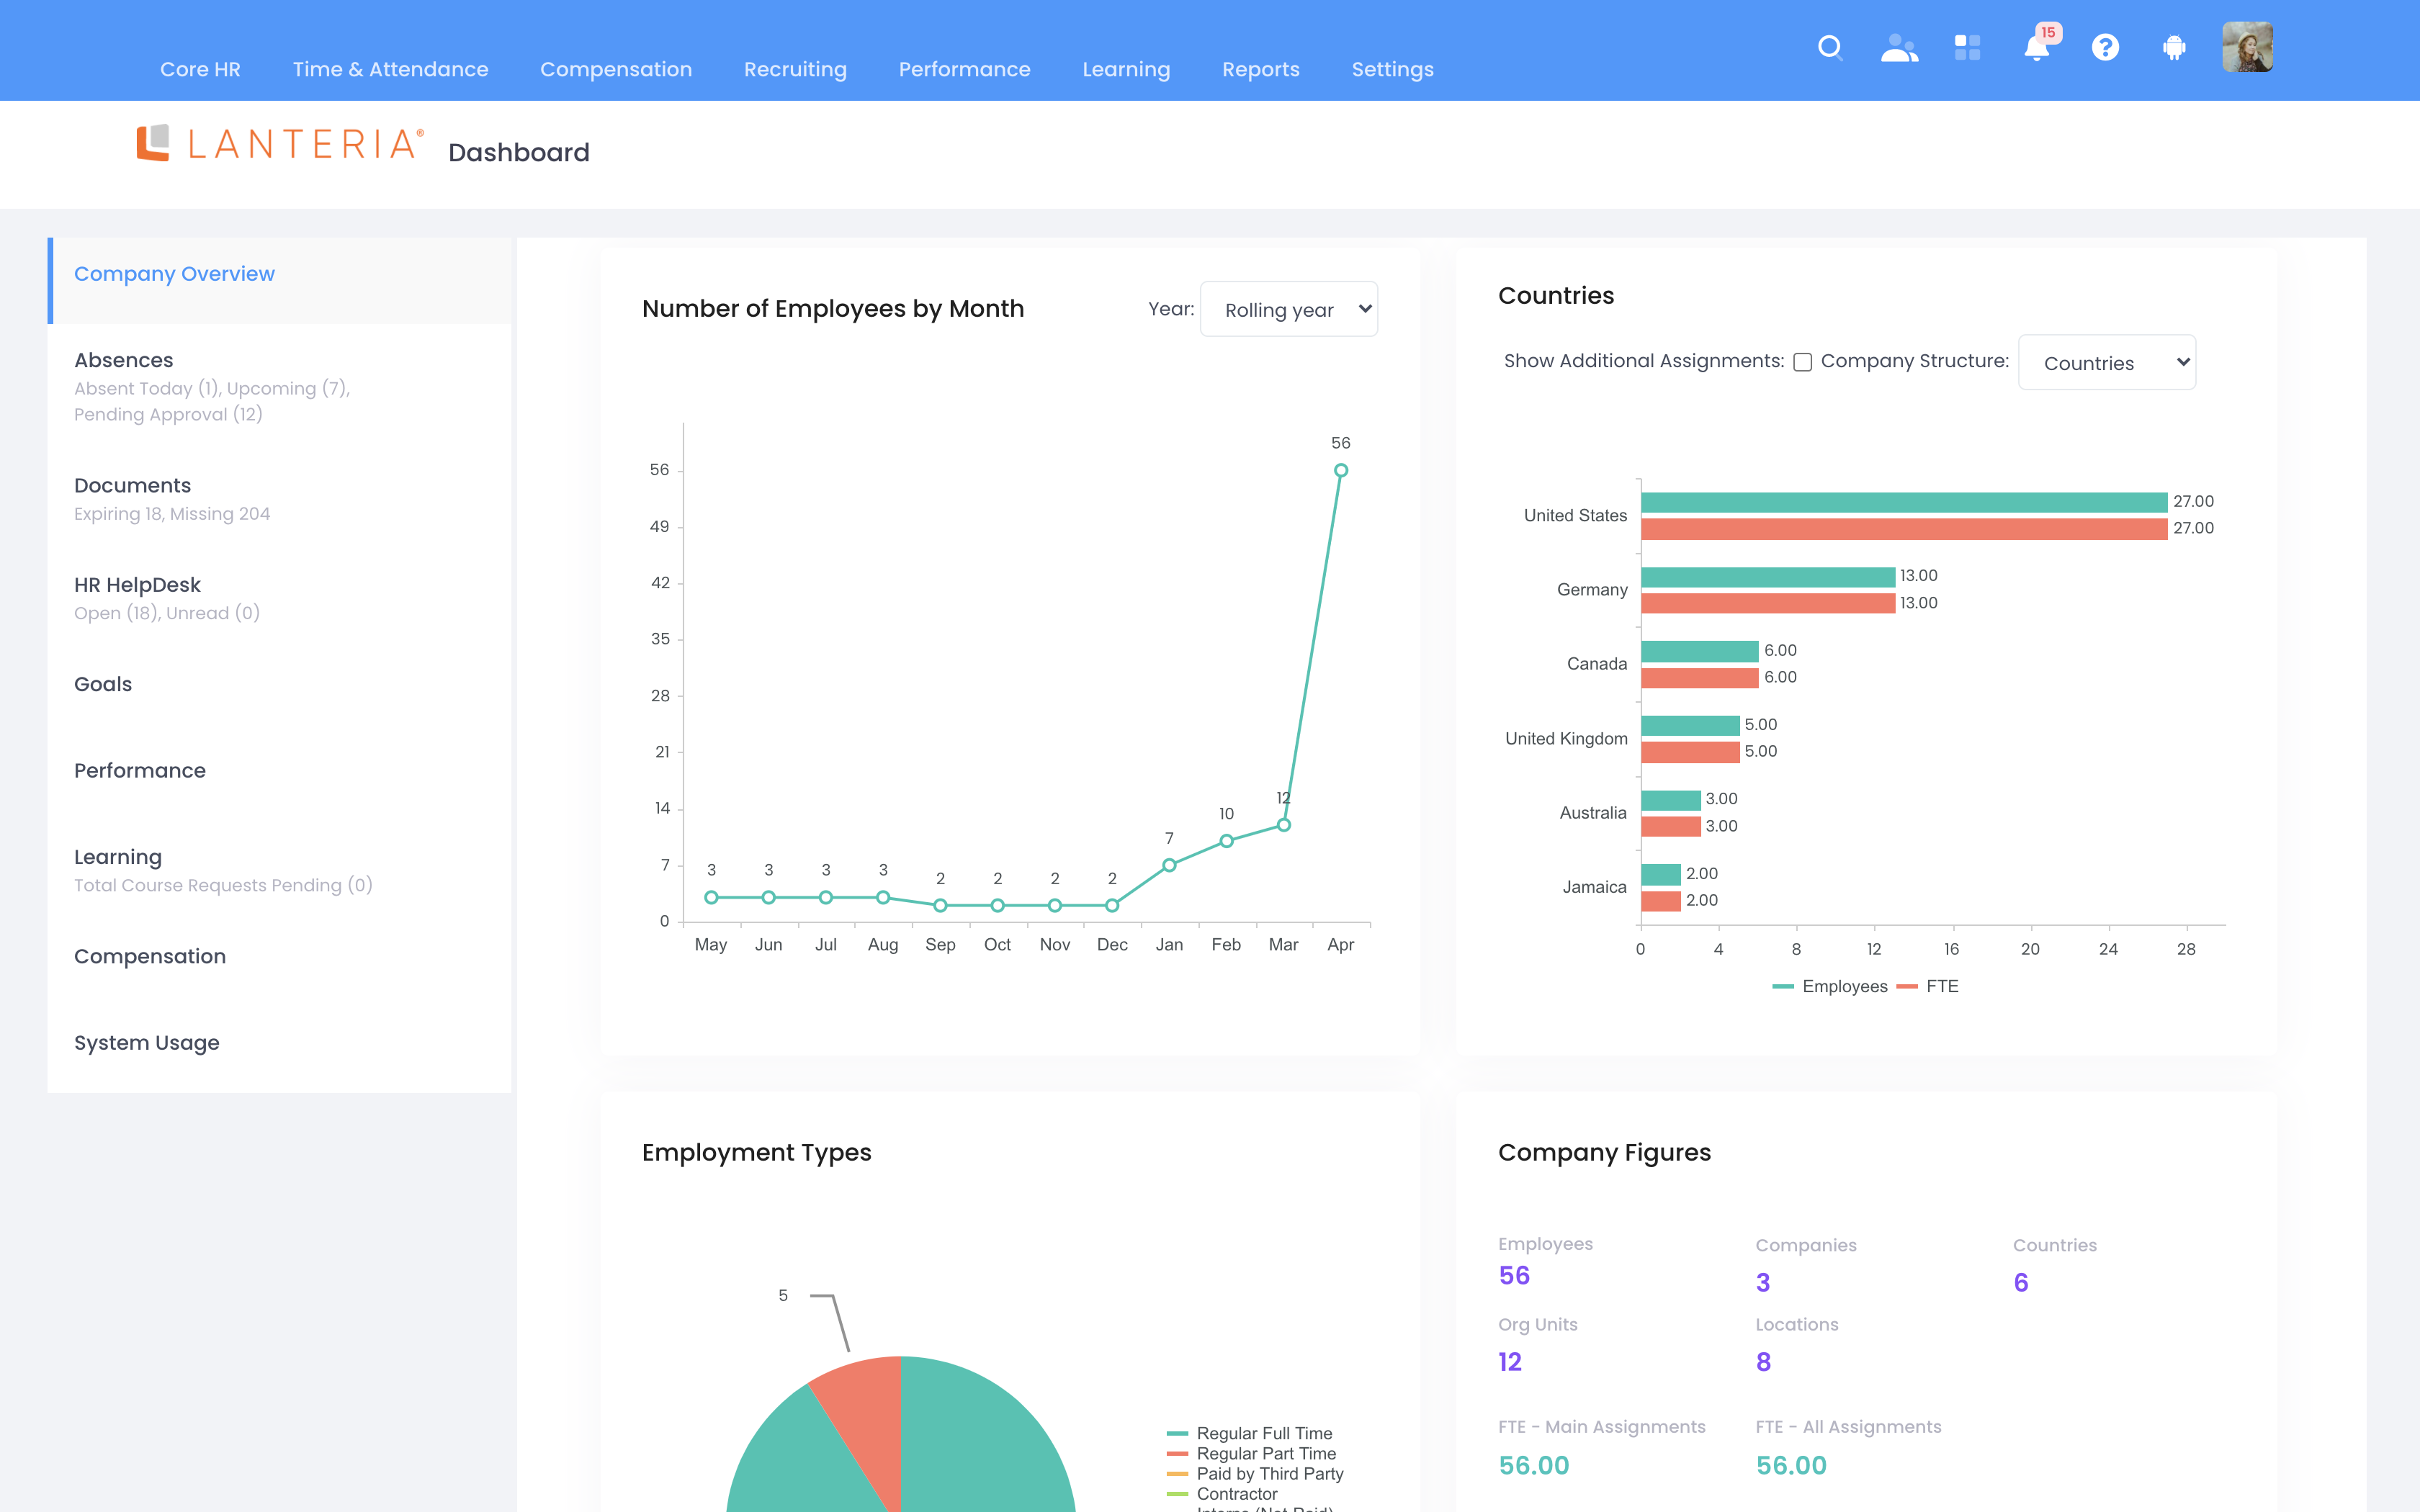Select Compensation in sidebar

pos(280,957)
